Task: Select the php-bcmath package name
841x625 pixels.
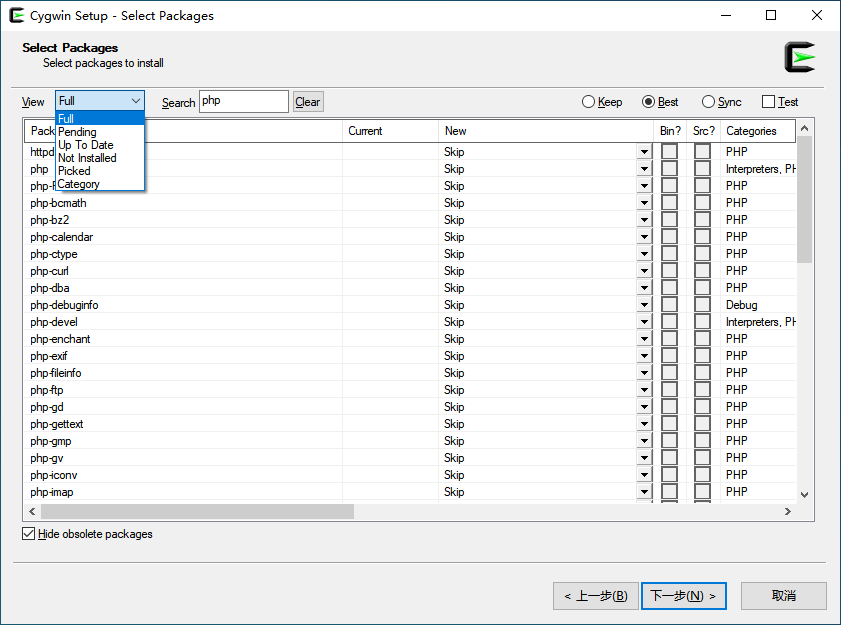Action: coord(58,203)
